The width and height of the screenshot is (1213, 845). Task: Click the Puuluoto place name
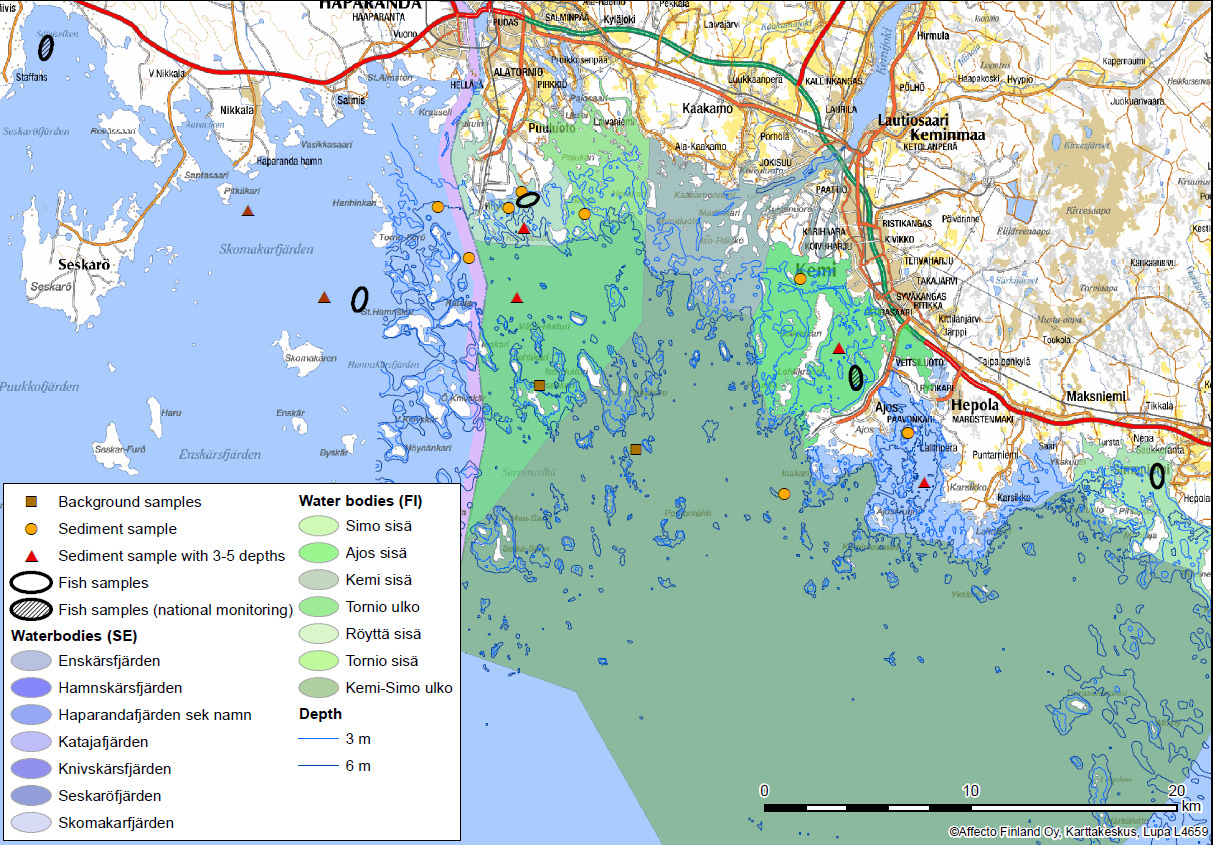pyautogui.click(x=552, y=128)
